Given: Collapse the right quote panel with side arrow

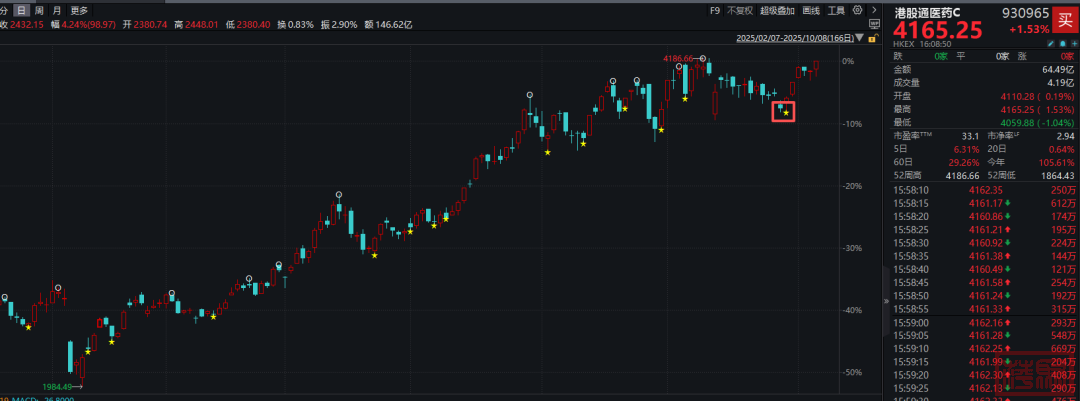Looking at the screenshot, I should point(884,300).
